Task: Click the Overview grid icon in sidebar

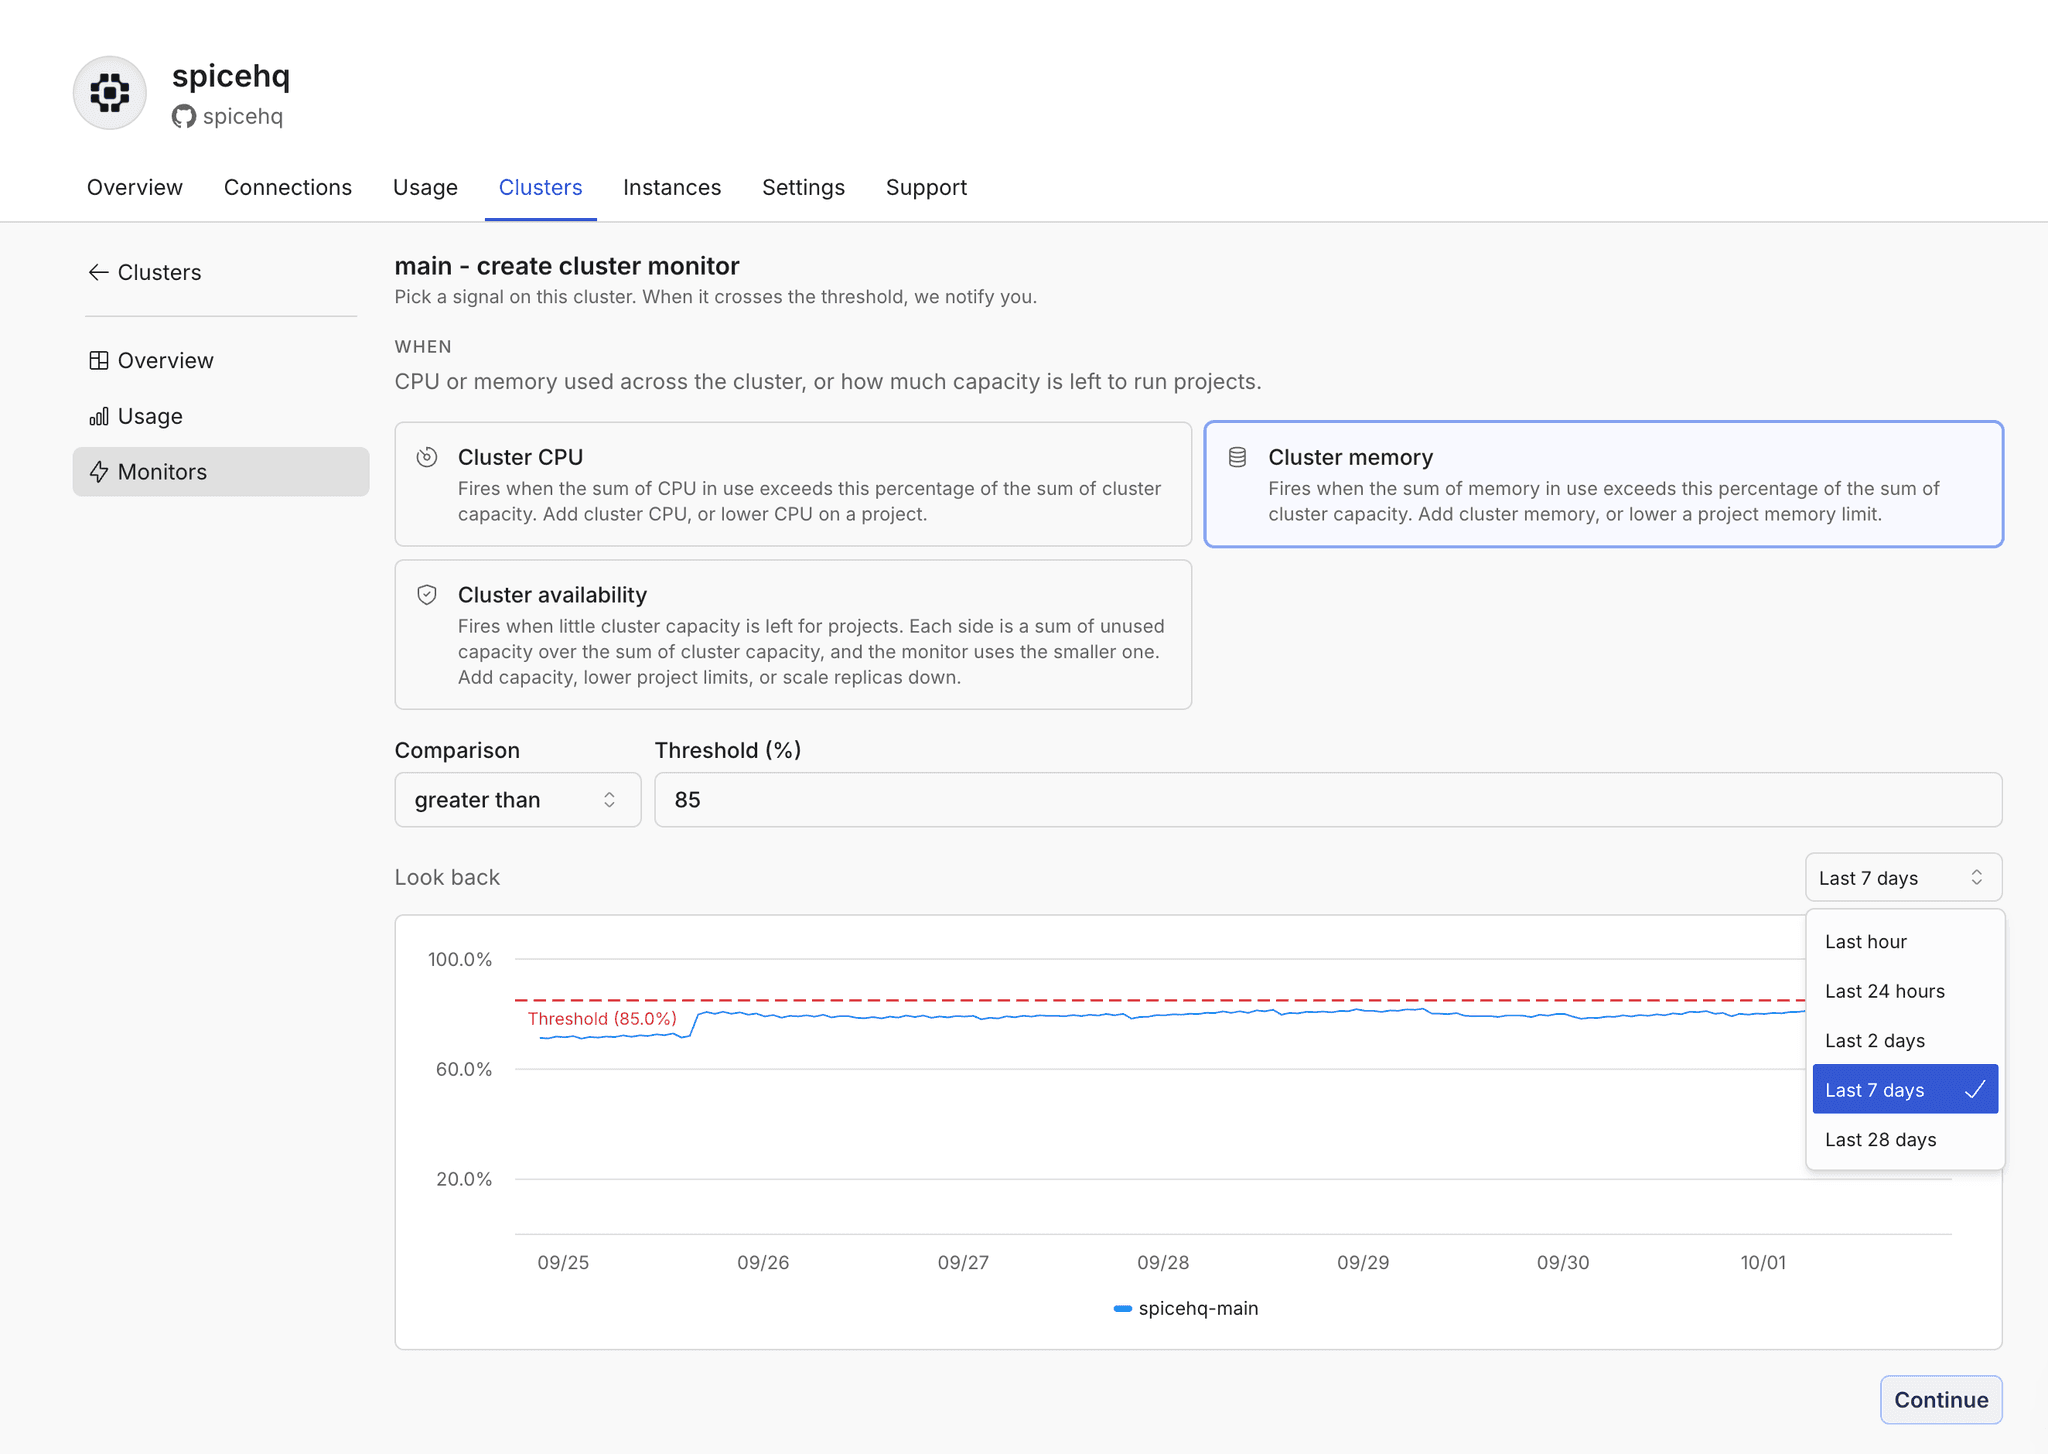Action: point(99,360)
